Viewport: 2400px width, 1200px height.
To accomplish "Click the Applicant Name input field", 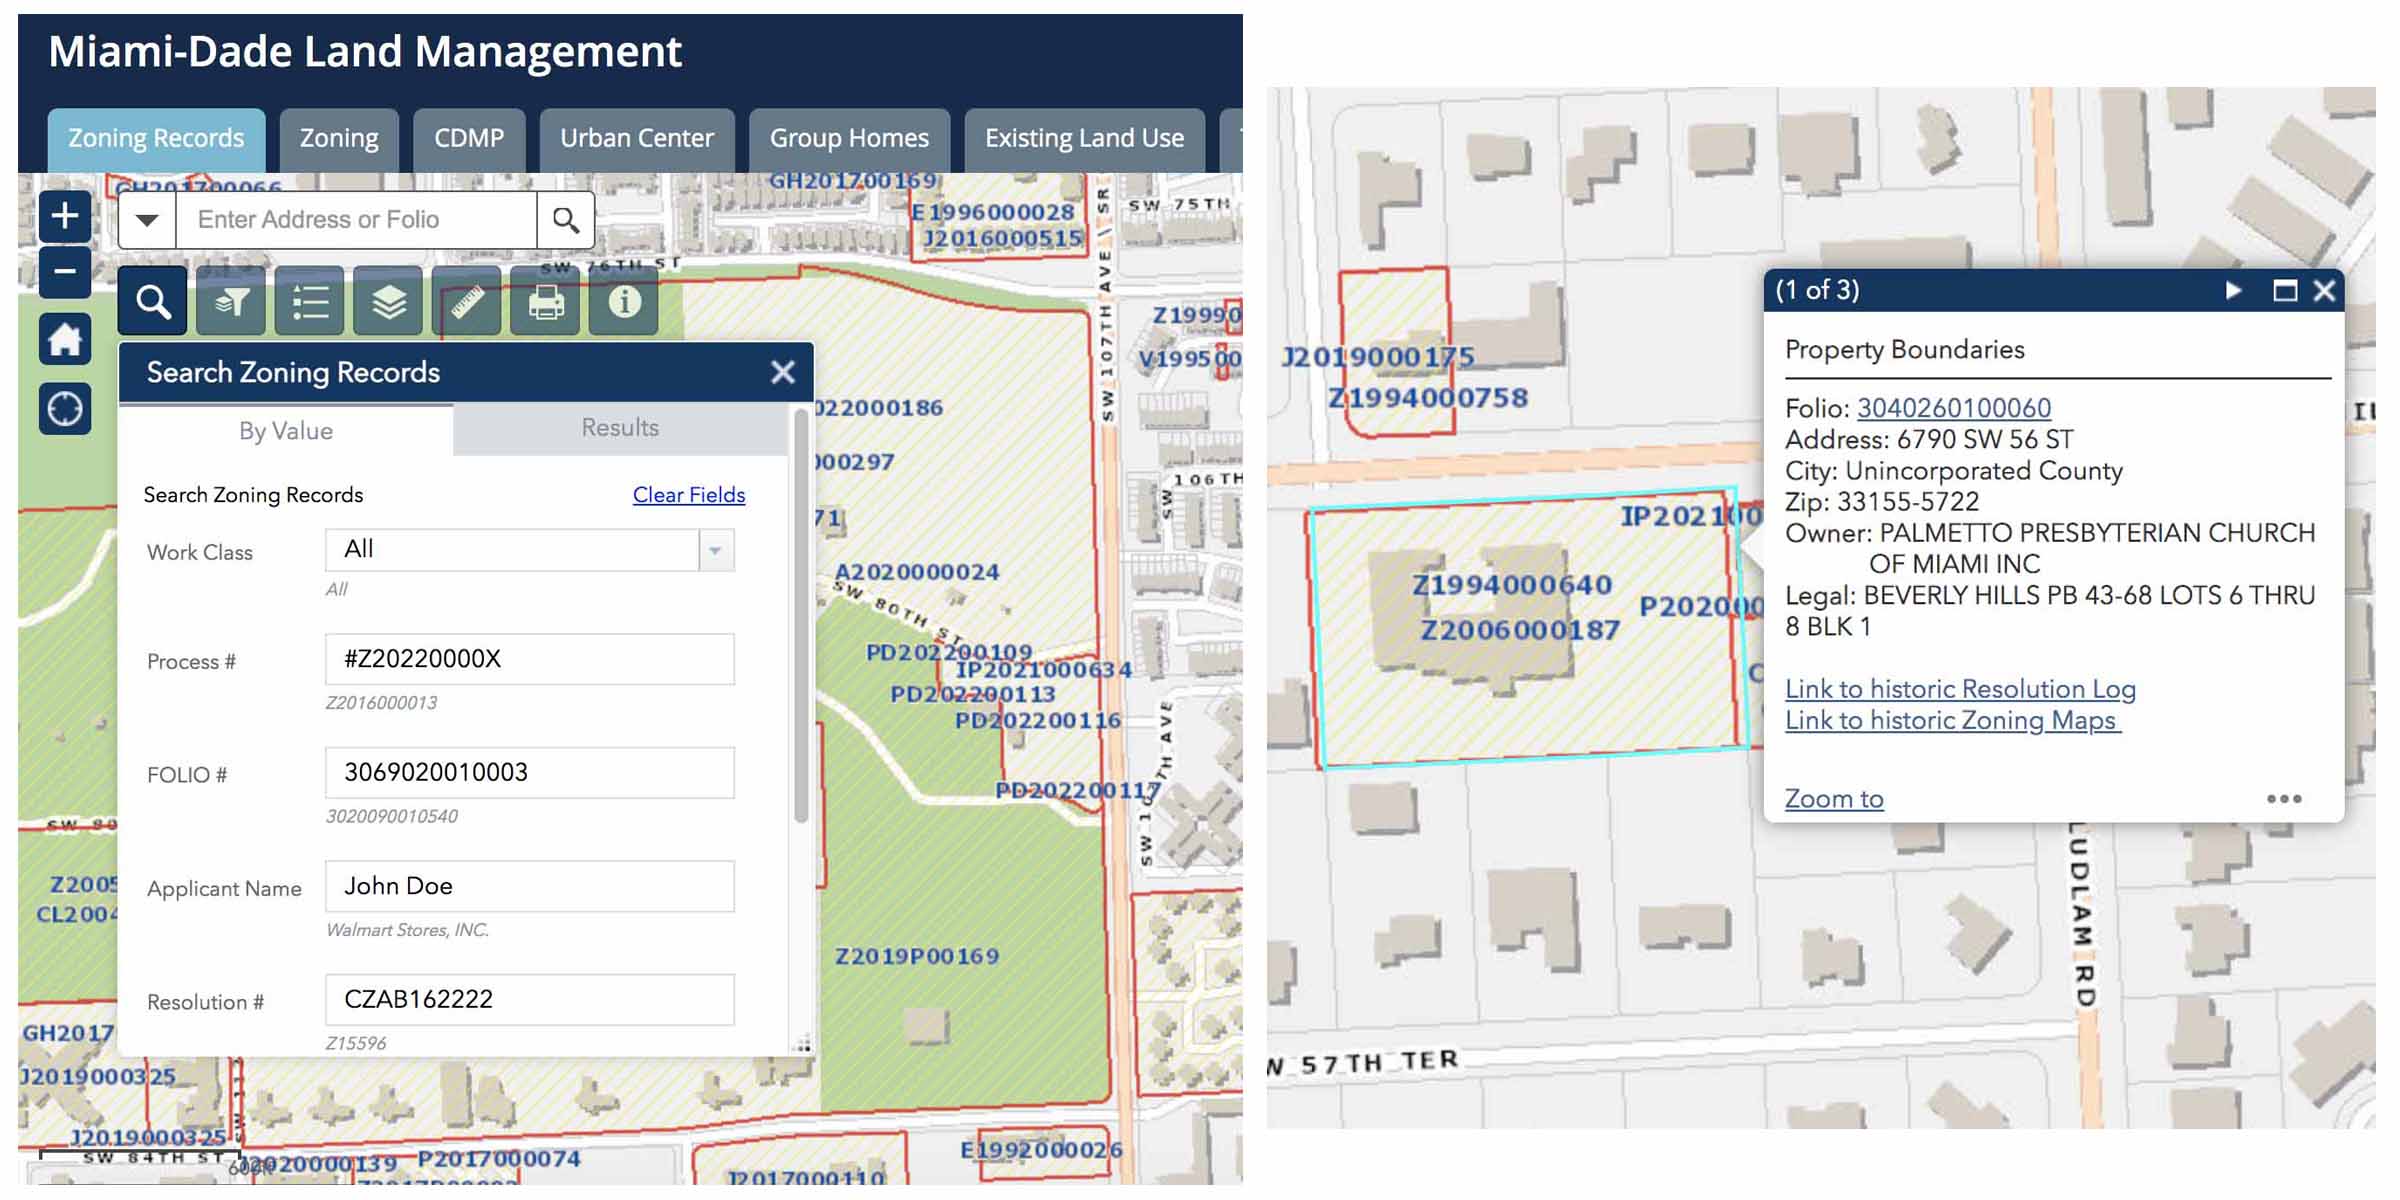I will pyautogui.click(x=530, y=886).
